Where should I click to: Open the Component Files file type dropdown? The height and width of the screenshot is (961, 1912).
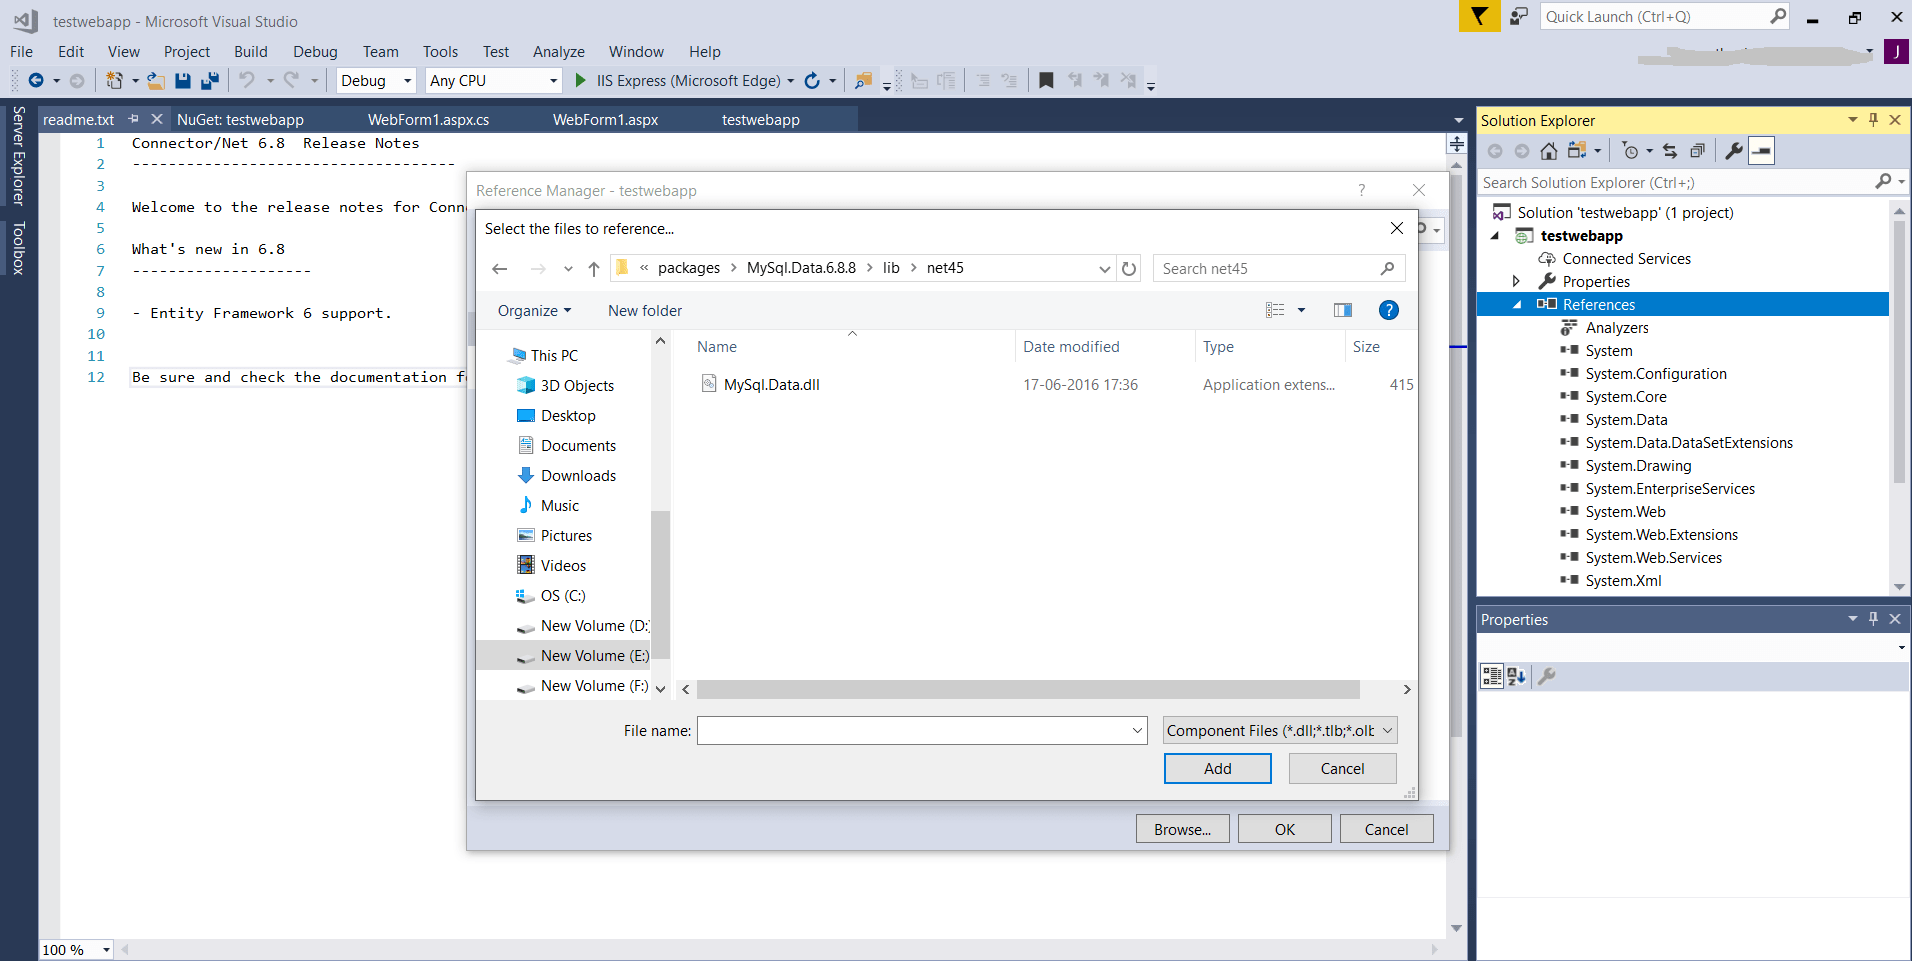[x=1388, y=730]
